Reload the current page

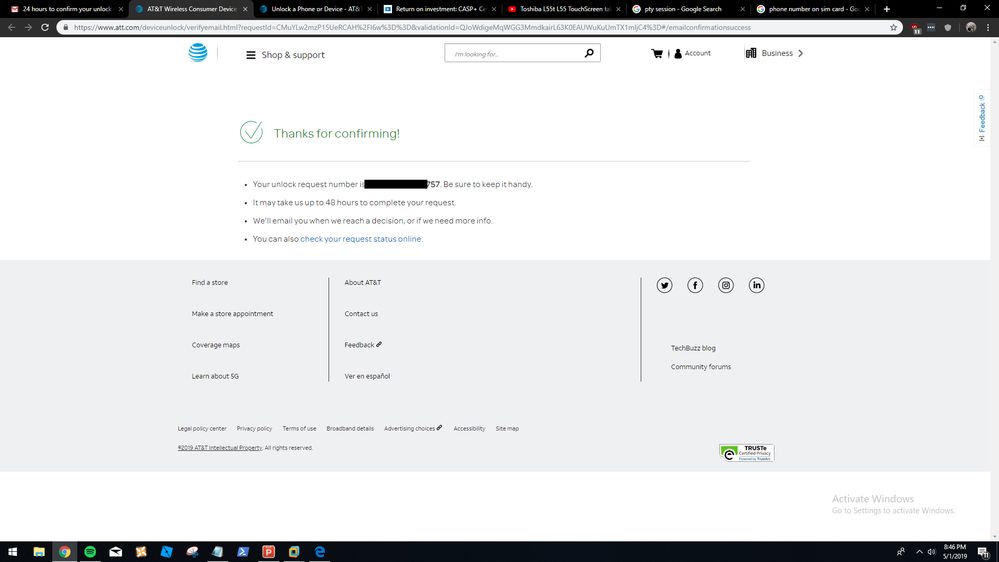pyautogui.click(x=45, y=27)
